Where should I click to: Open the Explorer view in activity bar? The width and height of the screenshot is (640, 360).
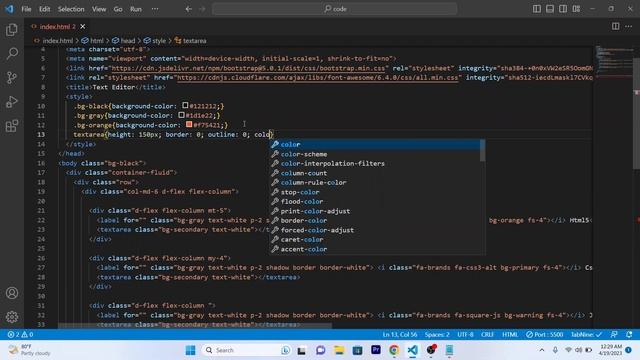pyautogui.click(x=12, y=30)
